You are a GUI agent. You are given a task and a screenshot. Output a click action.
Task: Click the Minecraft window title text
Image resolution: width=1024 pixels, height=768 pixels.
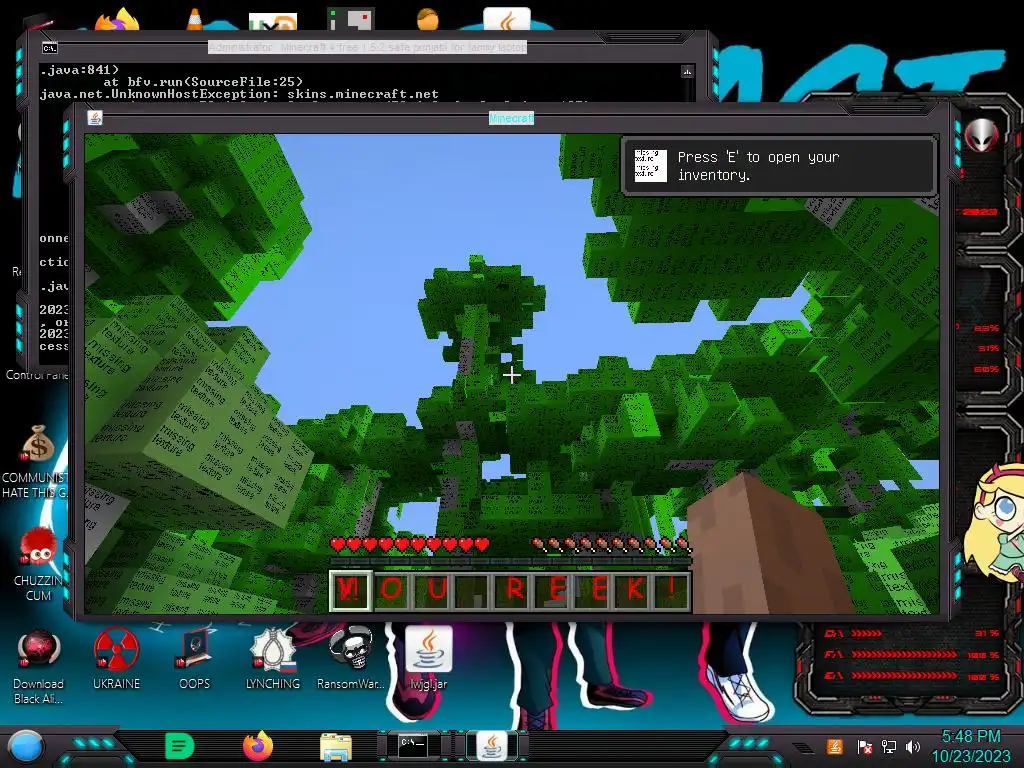click(511, 118)
